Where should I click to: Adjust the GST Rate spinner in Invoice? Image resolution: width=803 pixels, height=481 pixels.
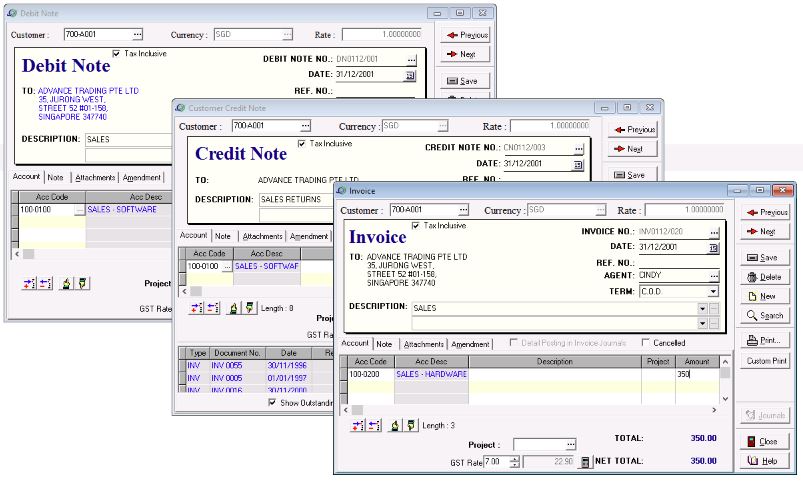515,462
